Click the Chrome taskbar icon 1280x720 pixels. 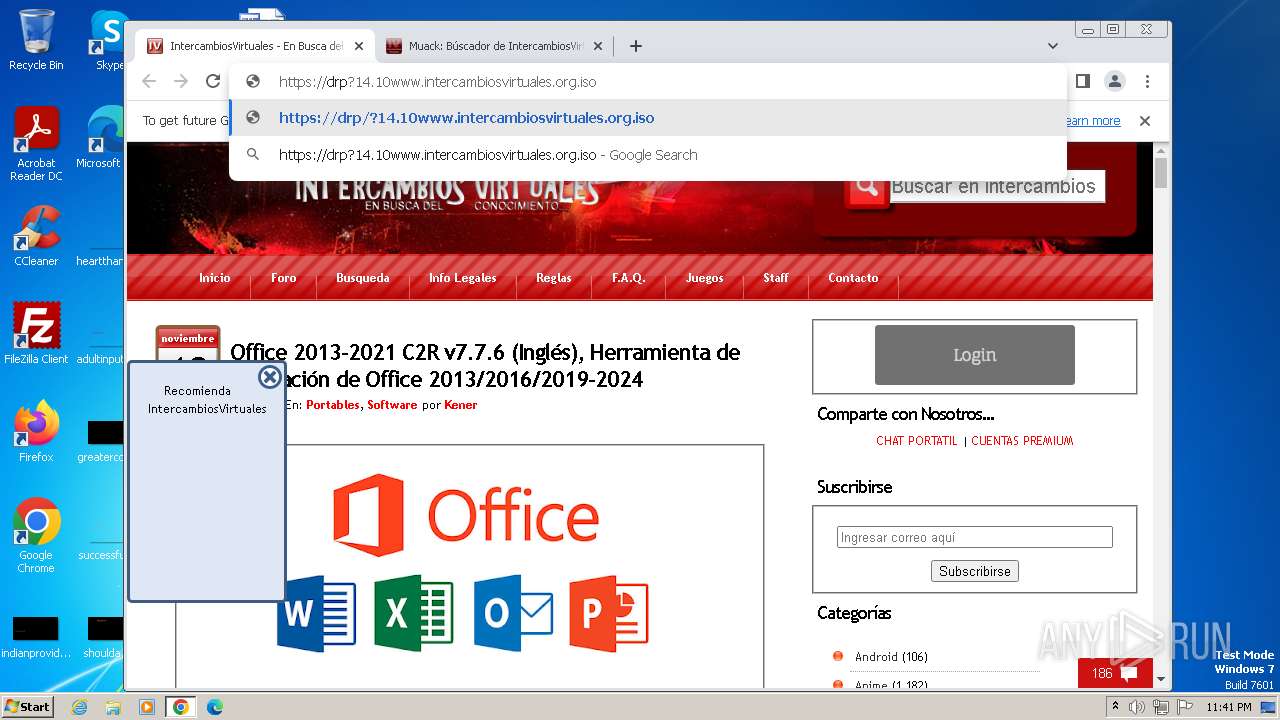(x=181, y=707)
